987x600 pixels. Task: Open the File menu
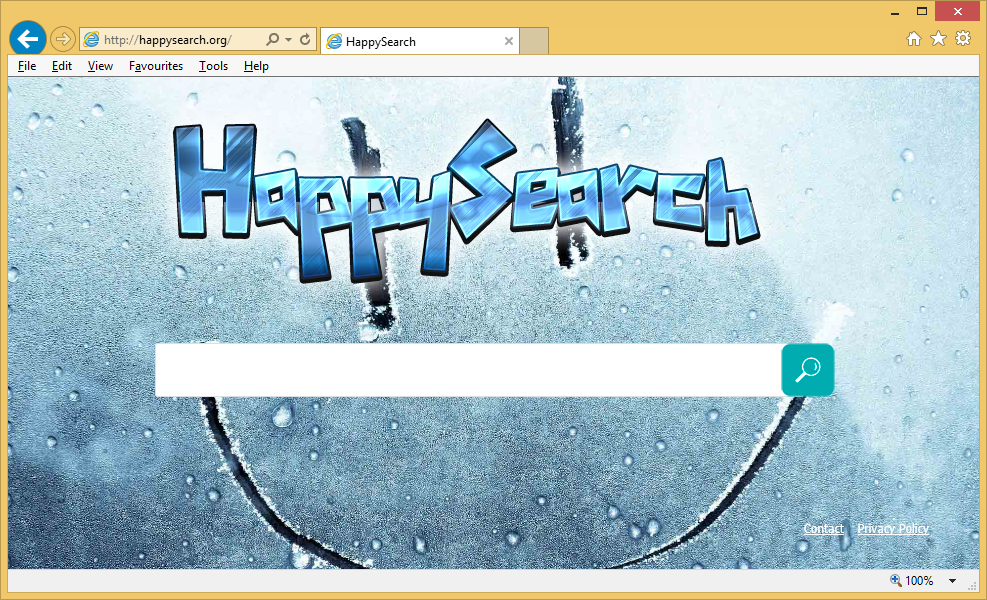(x=27, y=66)
